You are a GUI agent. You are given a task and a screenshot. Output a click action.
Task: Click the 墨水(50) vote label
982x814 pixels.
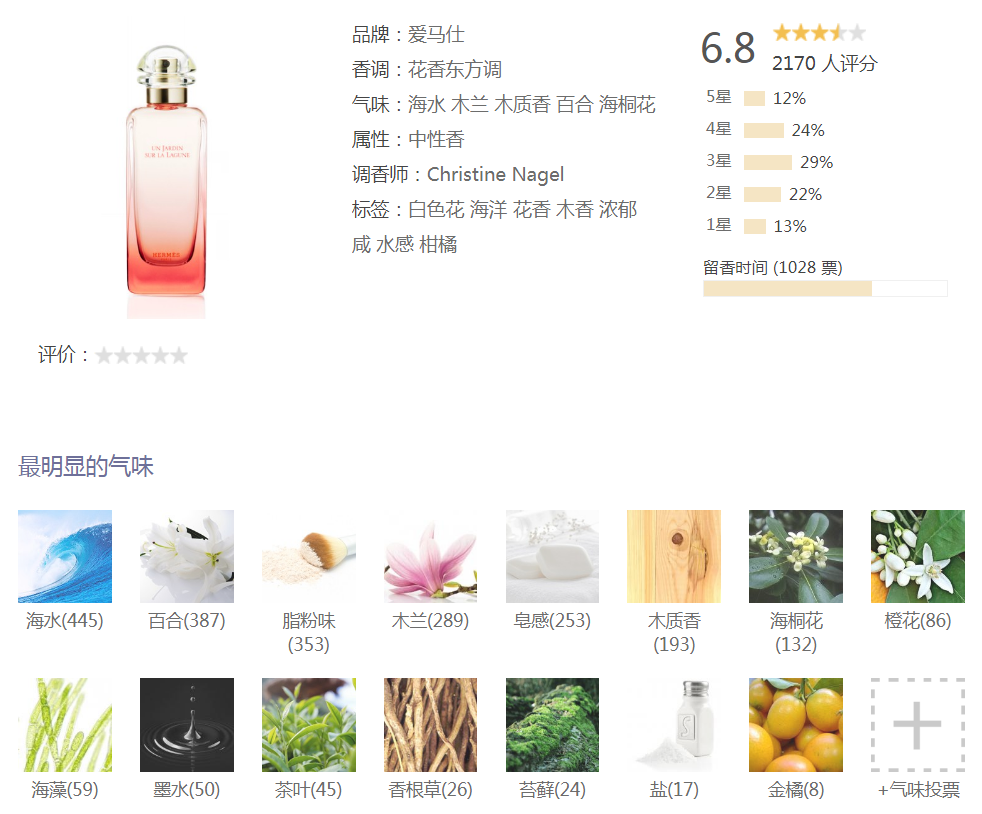click(187, 790)
